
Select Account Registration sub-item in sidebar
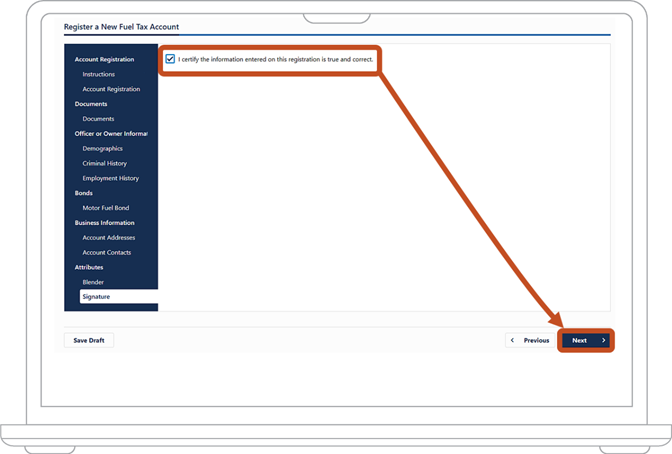point(111,89)
